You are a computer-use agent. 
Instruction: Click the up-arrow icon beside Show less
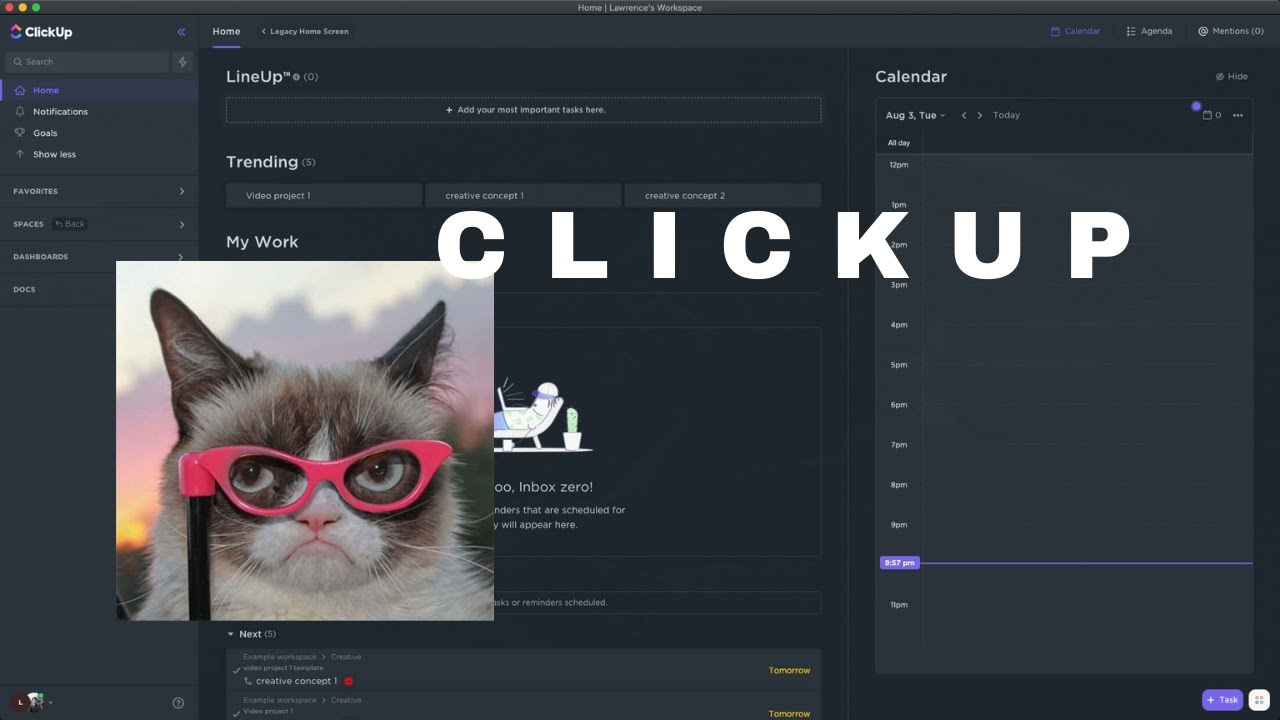point(20,154)
